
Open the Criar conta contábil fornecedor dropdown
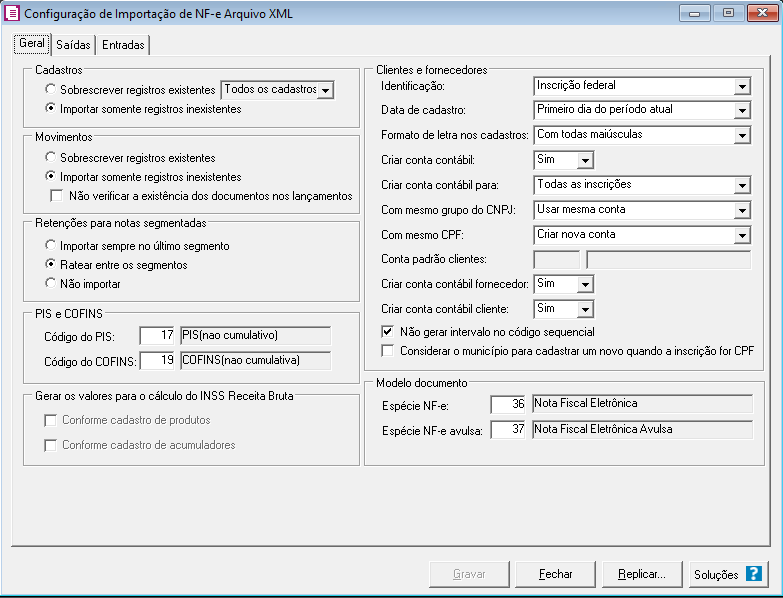point(585,284)
